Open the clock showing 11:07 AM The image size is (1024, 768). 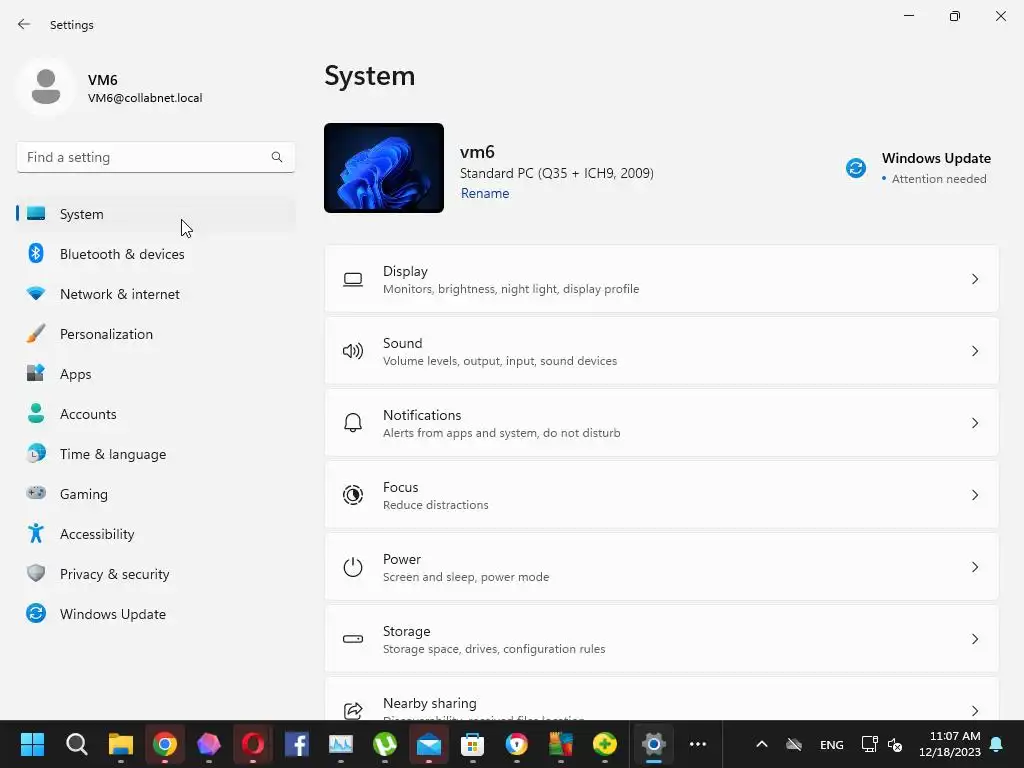pyautogui.click(x=950, y=744)
